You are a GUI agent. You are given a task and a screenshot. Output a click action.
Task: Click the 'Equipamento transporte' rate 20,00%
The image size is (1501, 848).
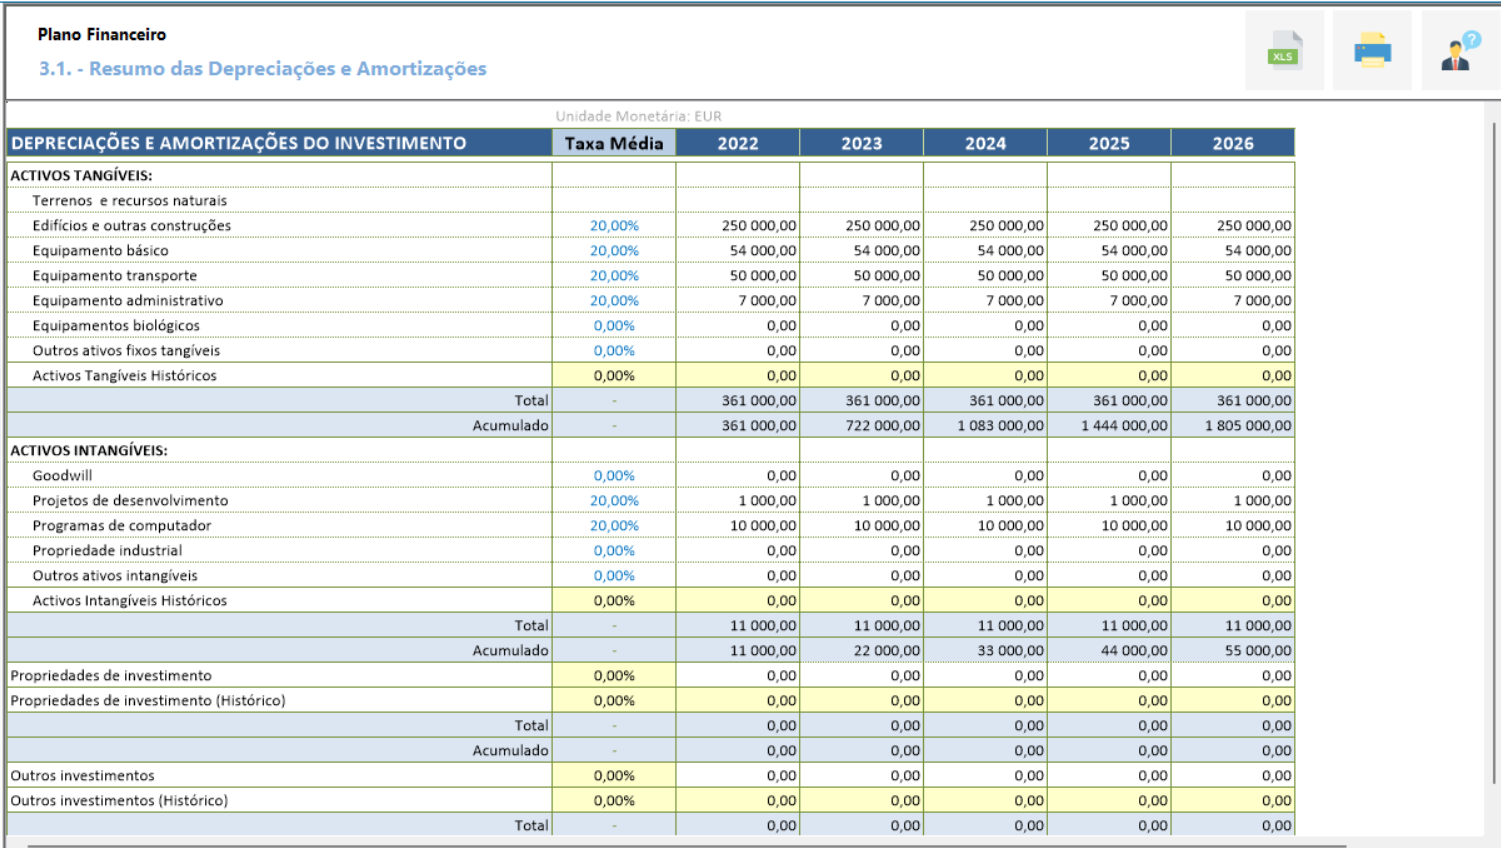(x=614, y=276)
